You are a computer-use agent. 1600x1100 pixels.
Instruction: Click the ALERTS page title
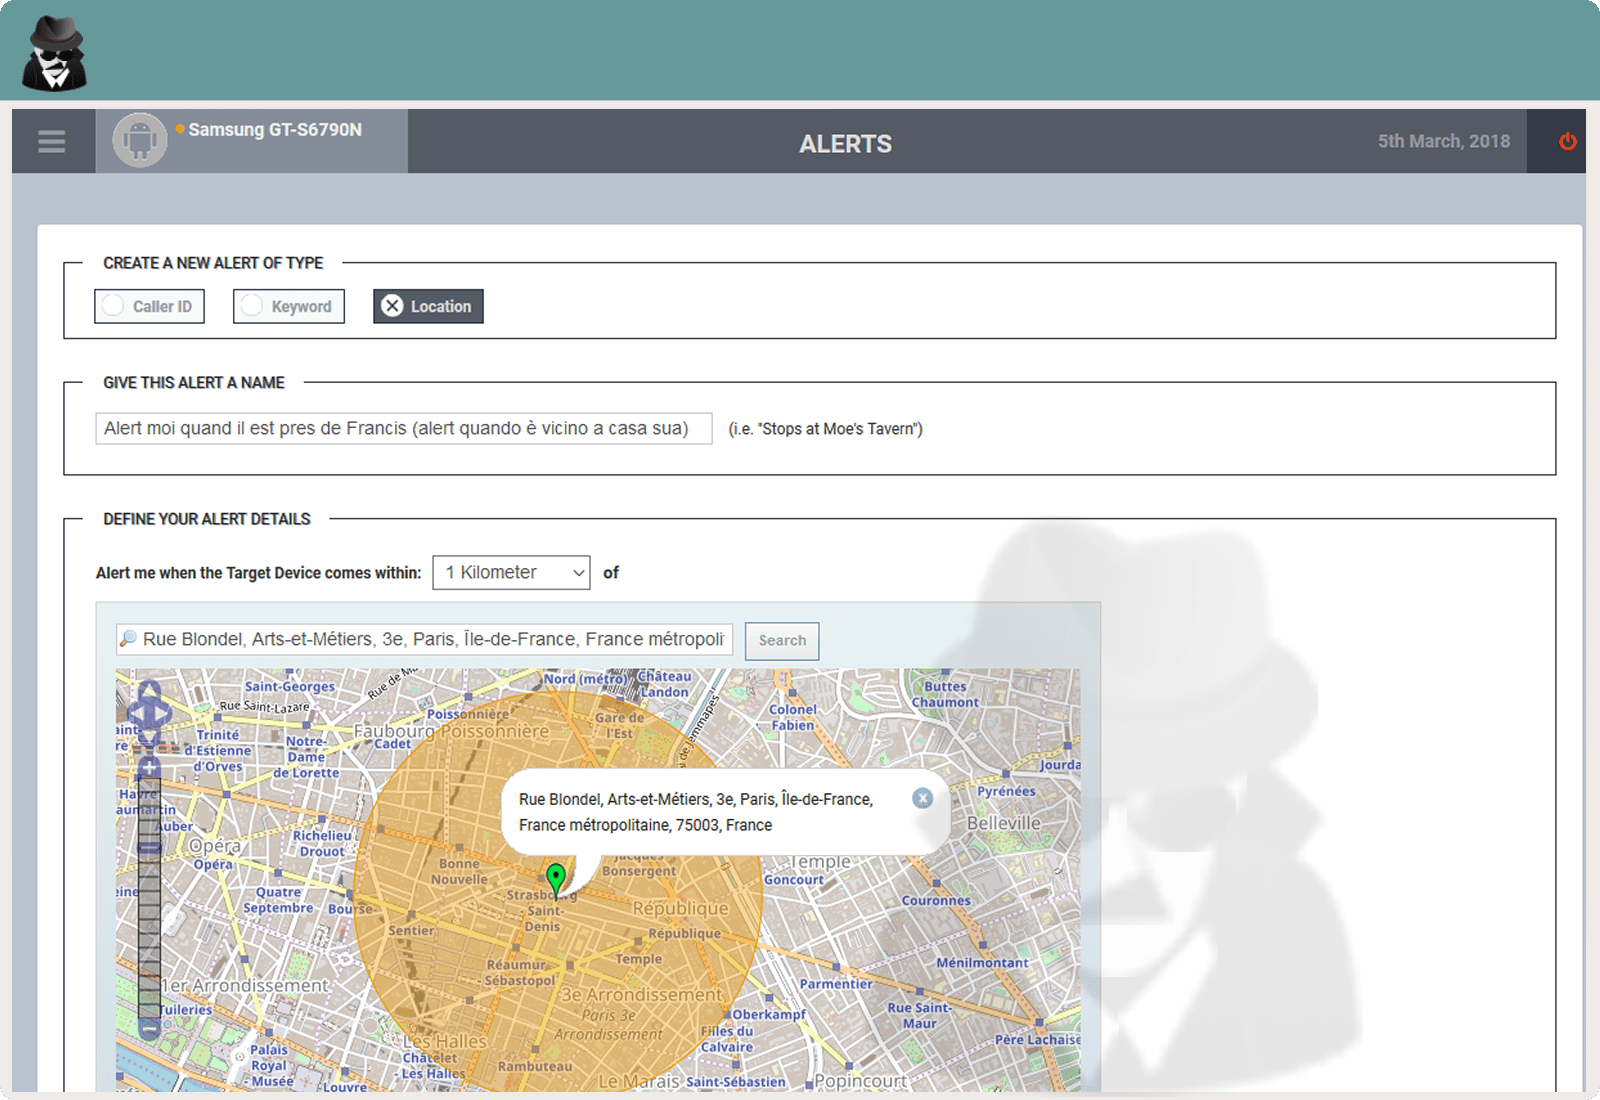click(845, 144)
